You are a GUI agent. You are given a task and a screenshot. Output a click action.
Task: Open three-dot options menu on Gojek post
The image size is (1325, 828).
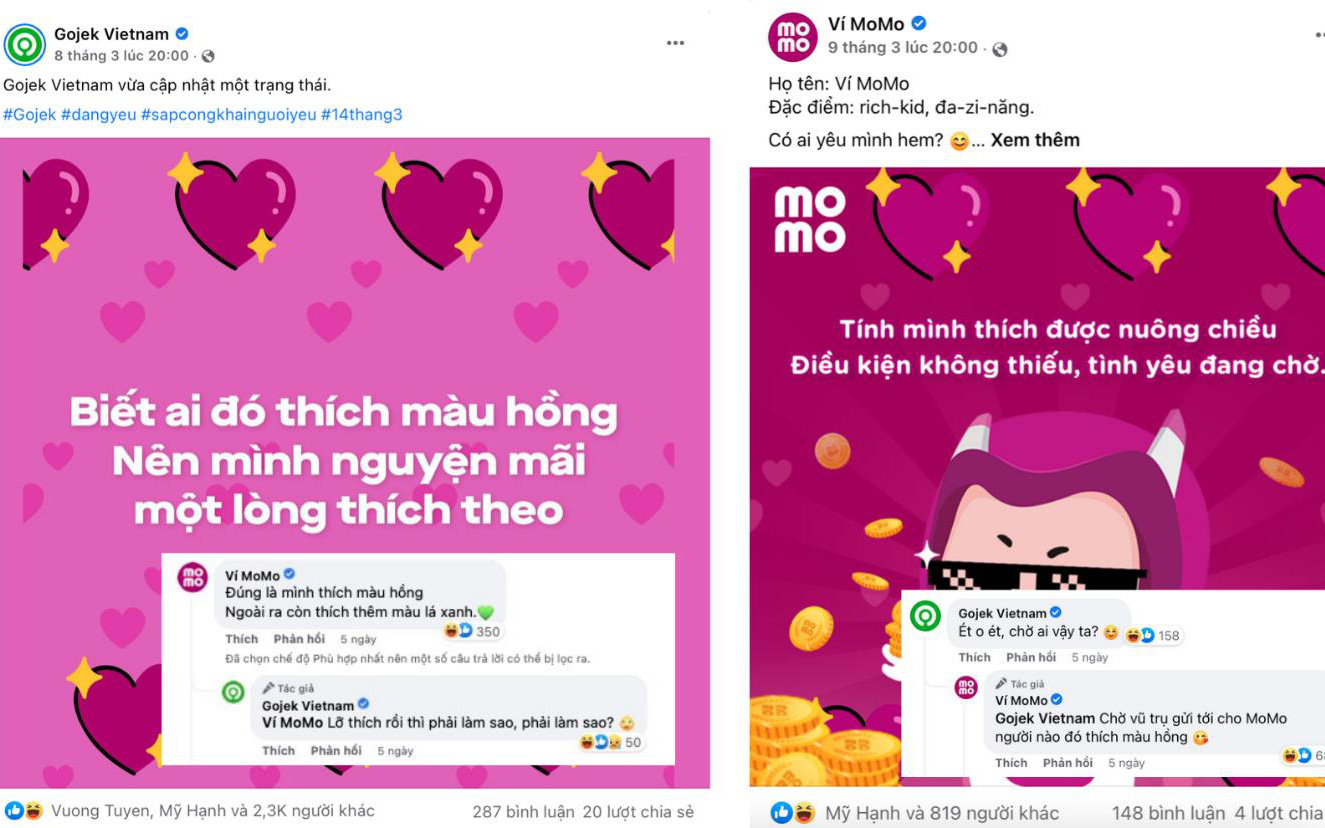point(676,43)
